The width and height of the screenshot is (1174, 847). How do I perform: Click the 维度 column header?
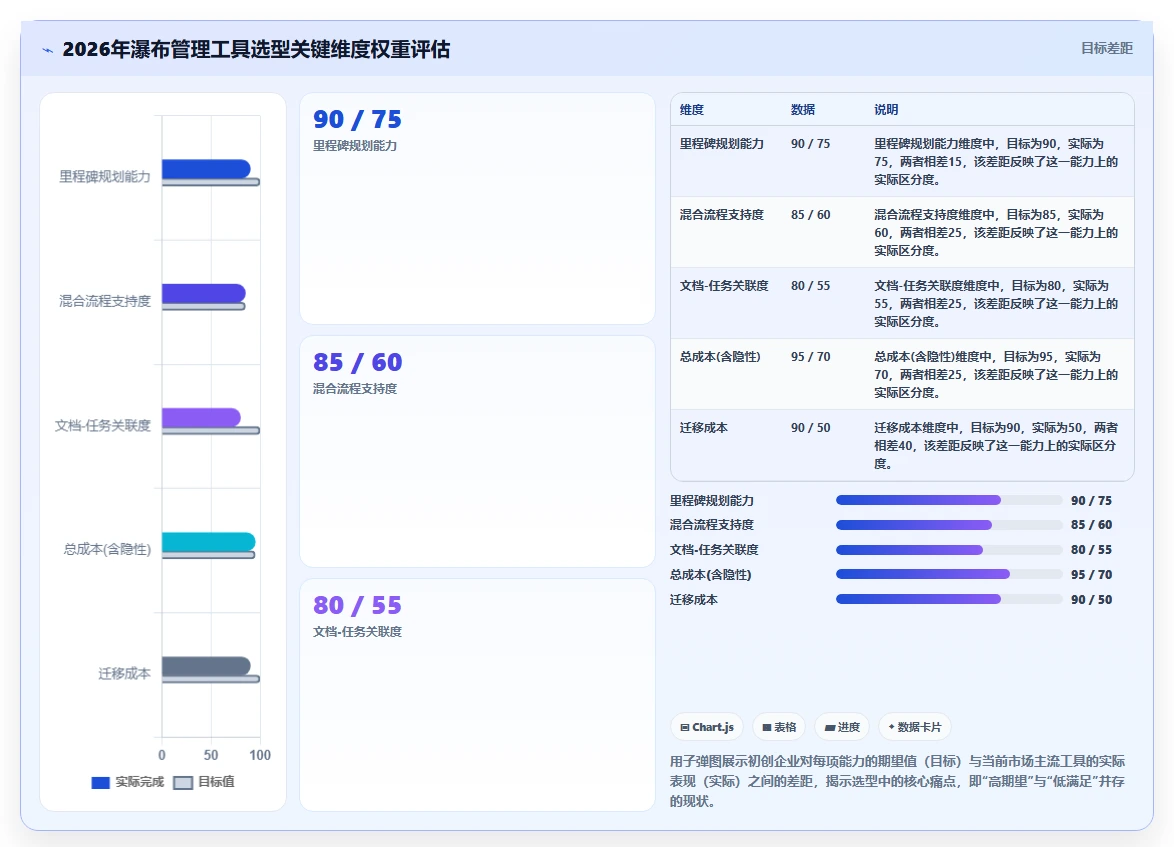(x=692, y=109)
